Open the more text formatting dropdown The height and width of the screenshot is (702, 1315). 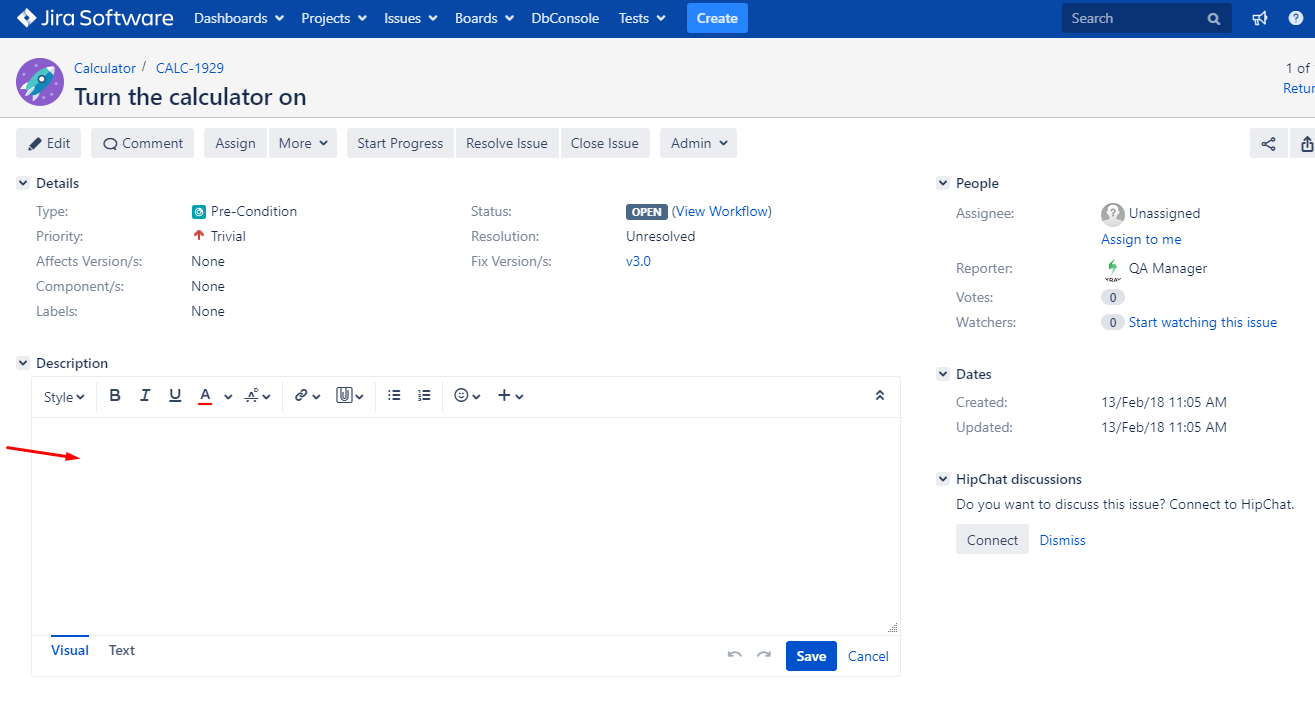[x=258, y=396]
